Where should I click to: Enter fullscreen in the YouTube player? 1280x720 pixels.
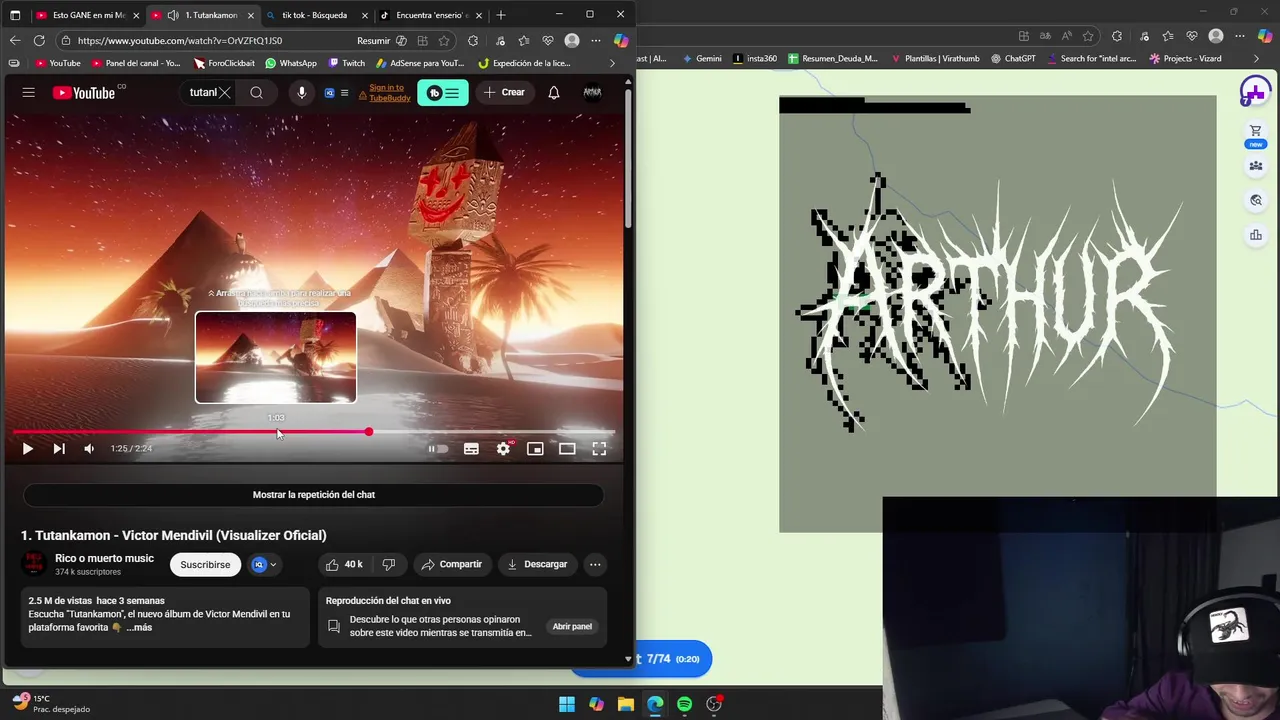599,449
